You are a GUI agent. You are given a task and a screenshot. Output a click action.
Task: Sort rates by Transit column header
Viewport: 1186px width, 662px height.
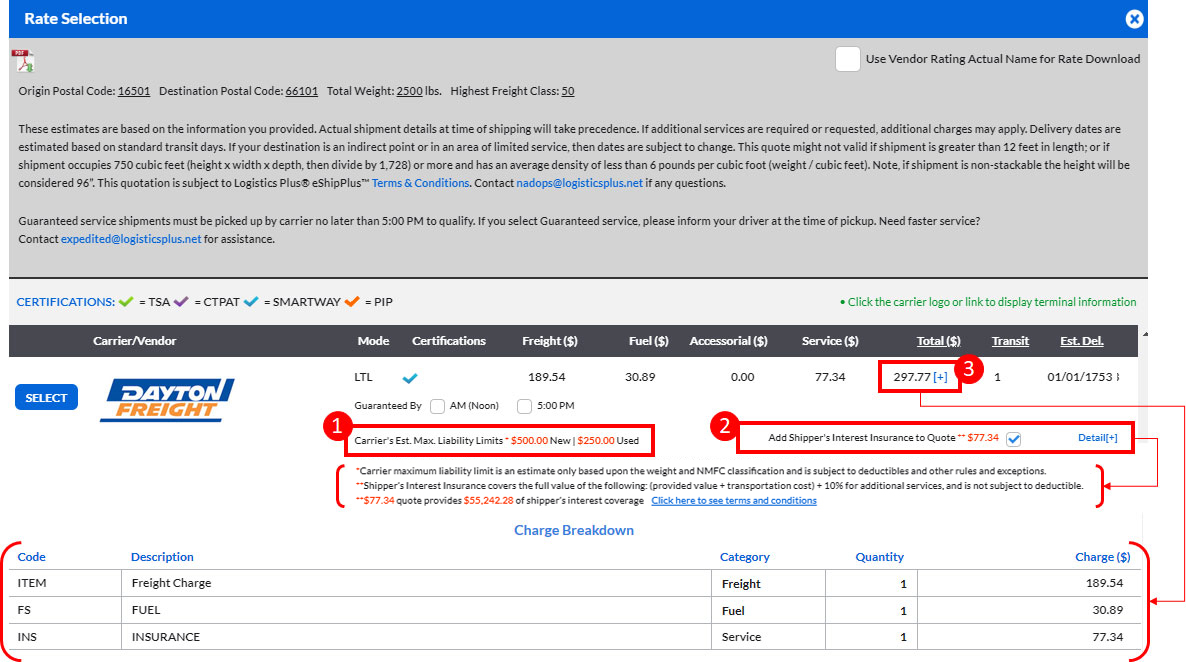1010,341
